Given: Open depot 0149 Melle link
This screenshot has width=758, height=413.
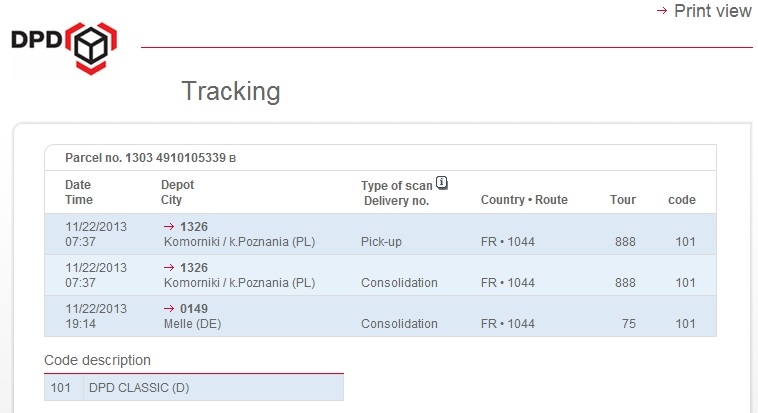Looking at the screenshot, I should click(x=194, y=309).
